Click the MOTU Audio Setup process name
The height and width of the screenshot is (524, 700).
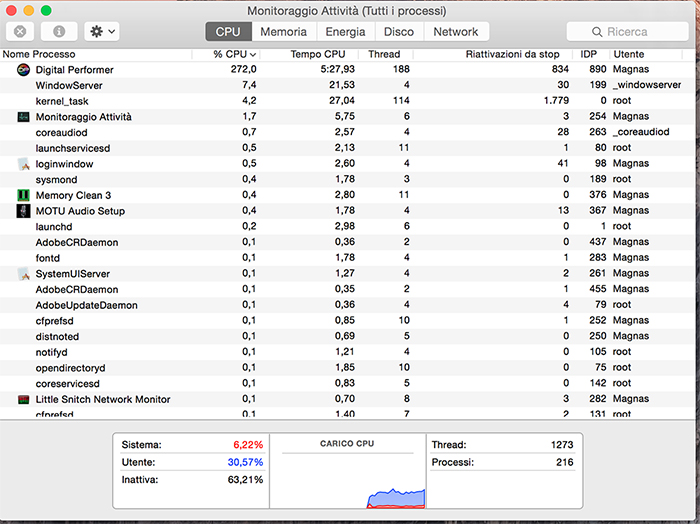click(80, 211)
